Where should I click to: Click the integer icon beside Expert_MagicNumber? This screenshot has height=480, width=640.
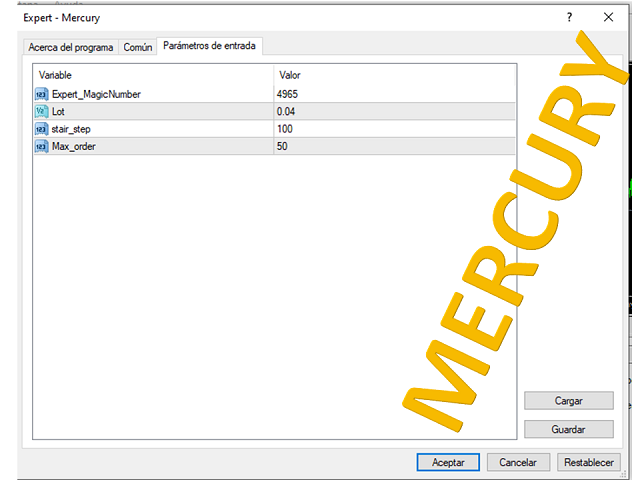(x=42, y=94)
